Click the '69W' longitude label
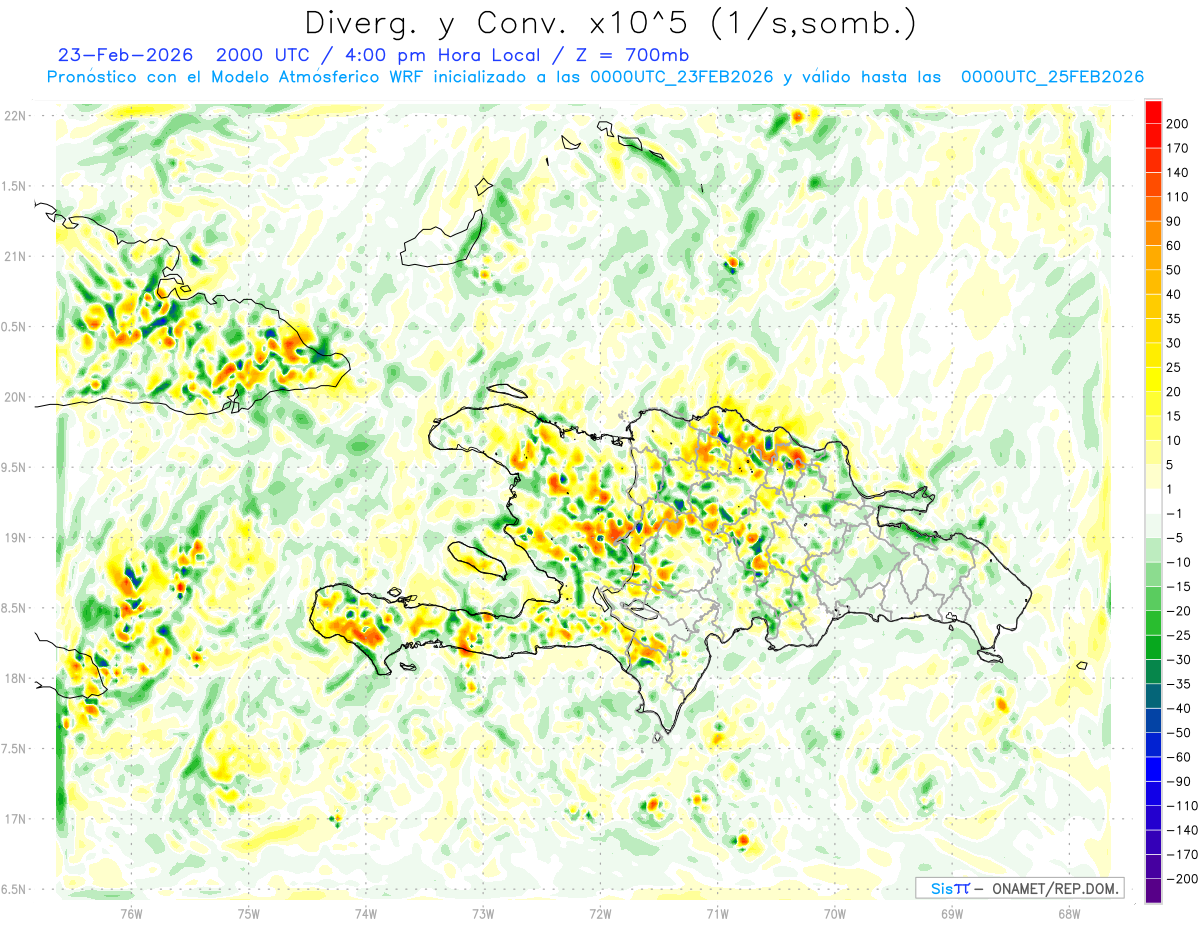1200x927 pixels. tap(952, 912)
